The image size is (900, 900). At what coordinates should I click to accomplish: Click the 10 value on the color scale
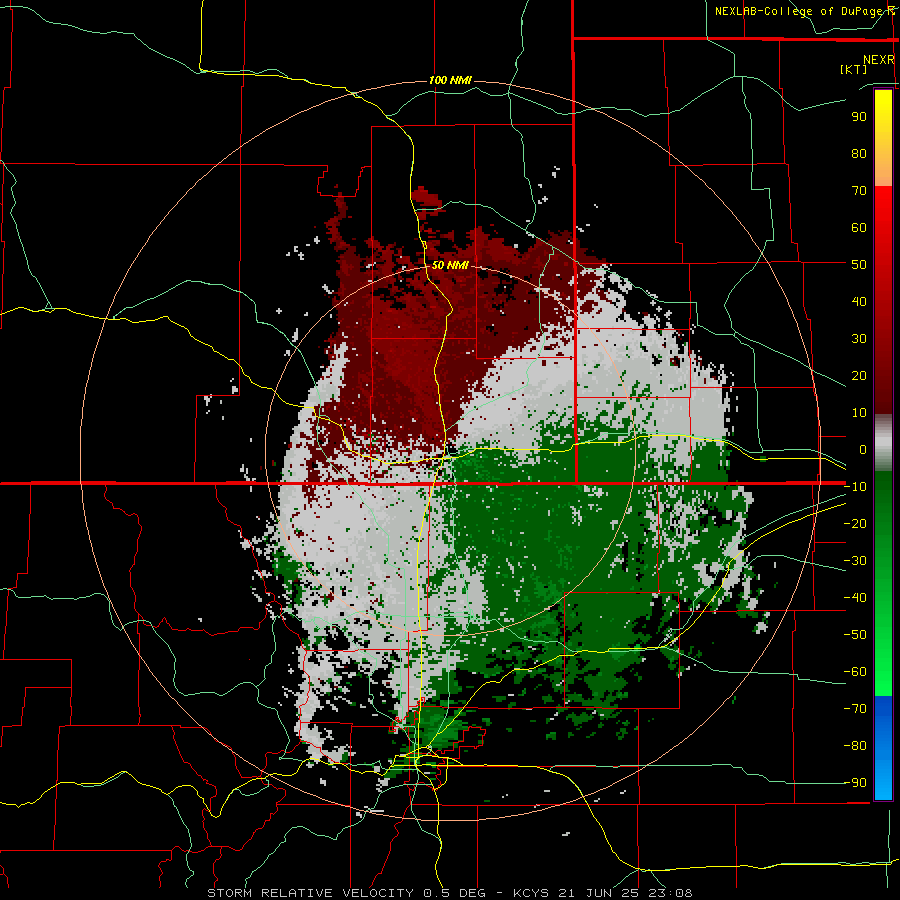[x=859, y=413]
